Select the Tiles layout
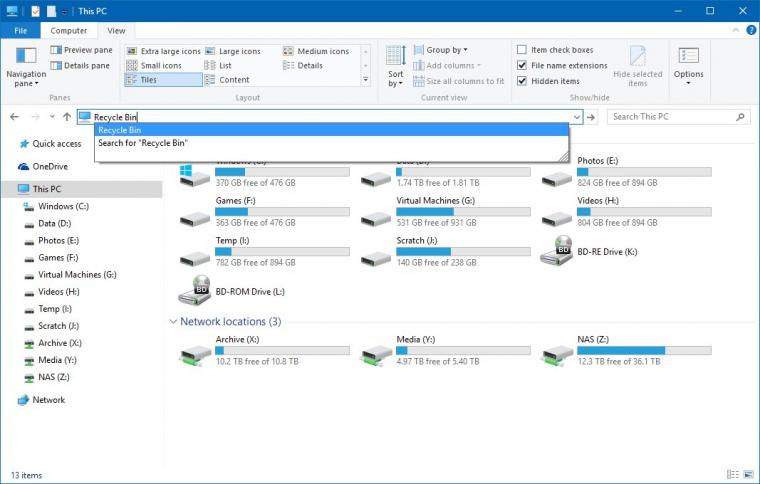The width and height of the screenshot is (760, 484). tap(163, 79)
